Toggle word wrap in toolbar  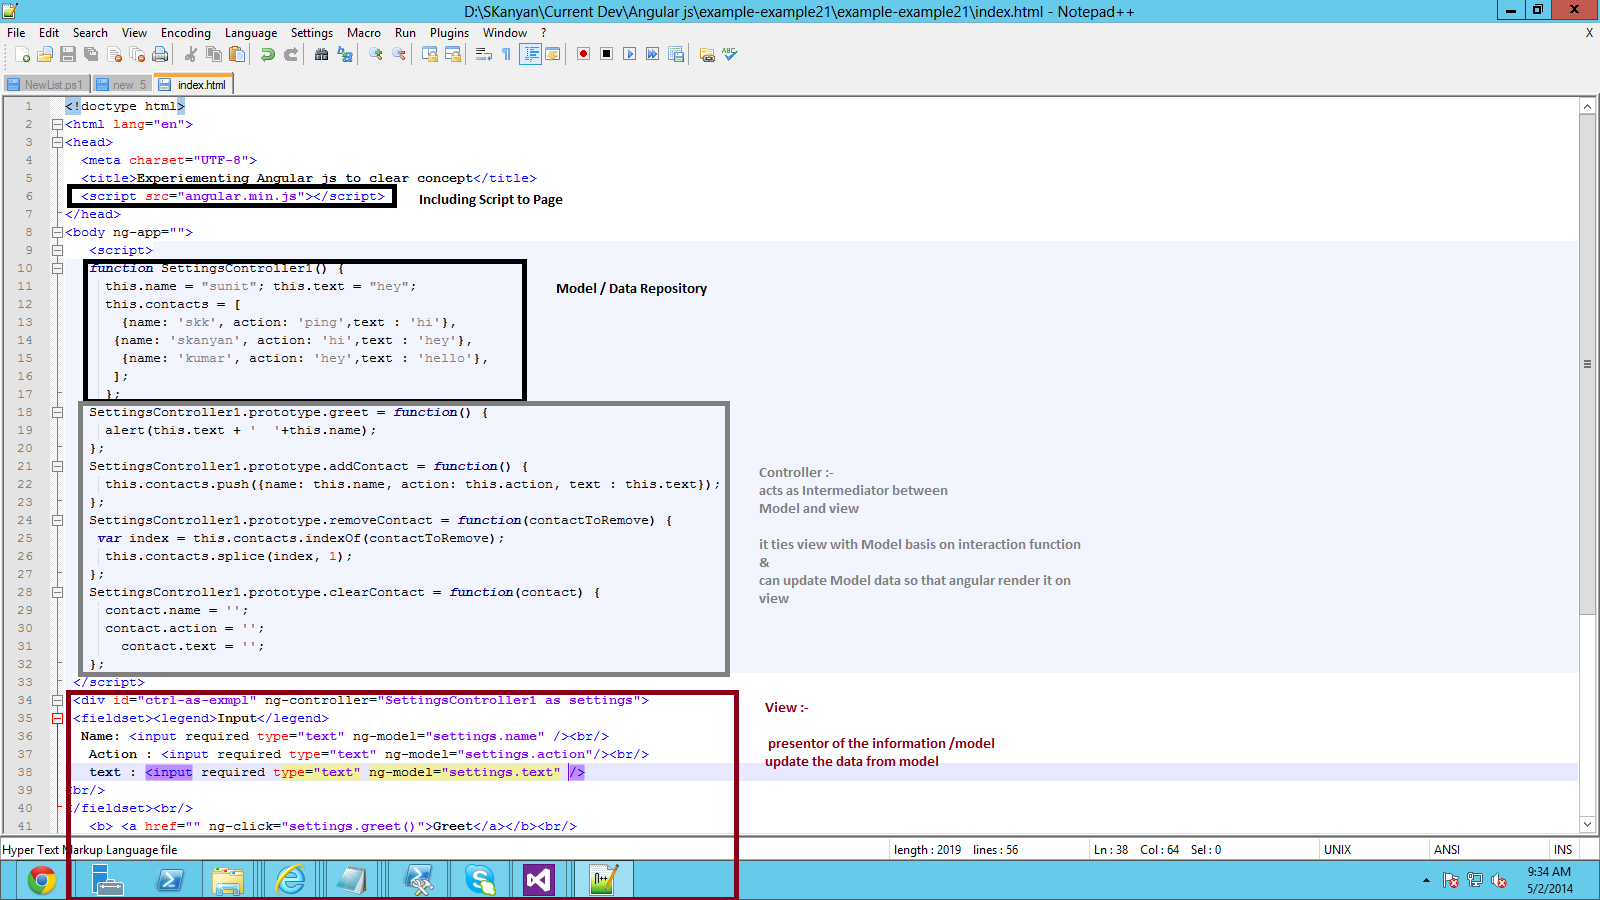coord(484,55)
